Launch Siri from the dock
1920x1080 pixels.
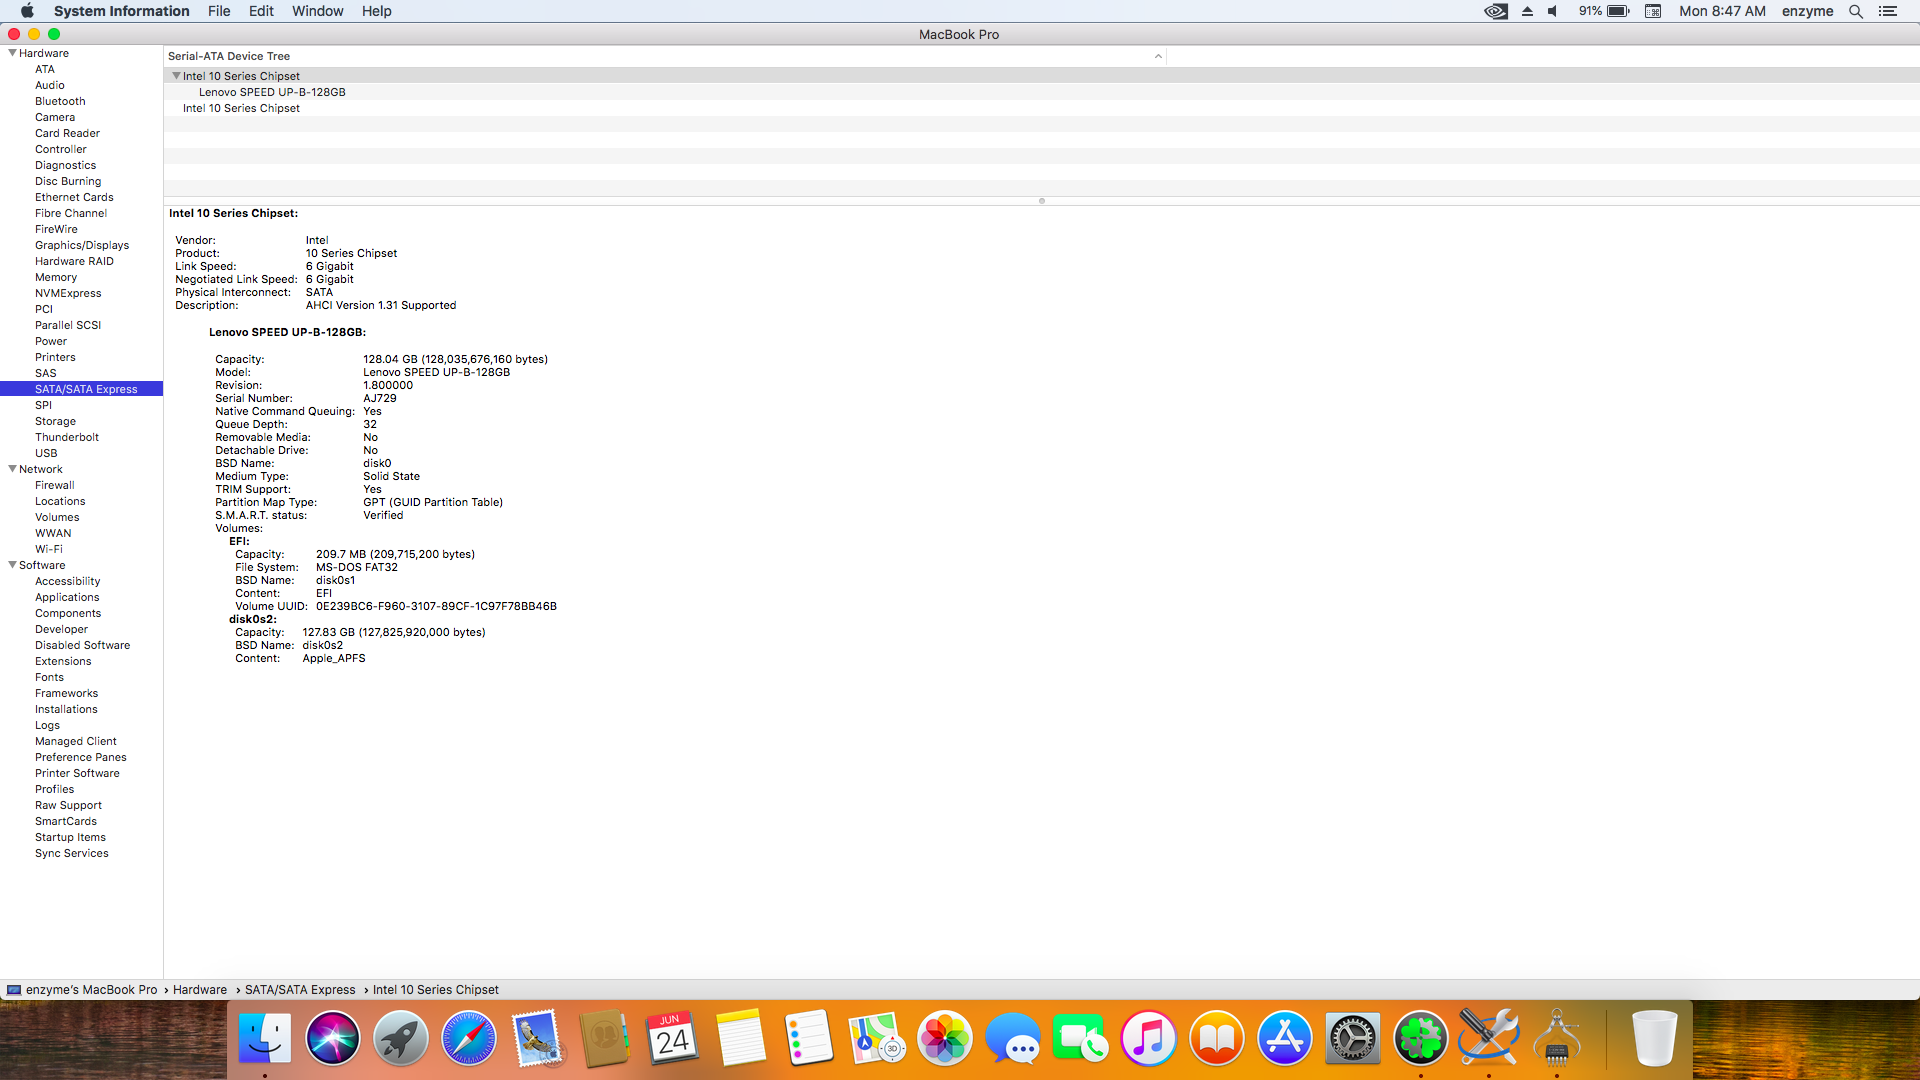click(x=332, y=1039)
